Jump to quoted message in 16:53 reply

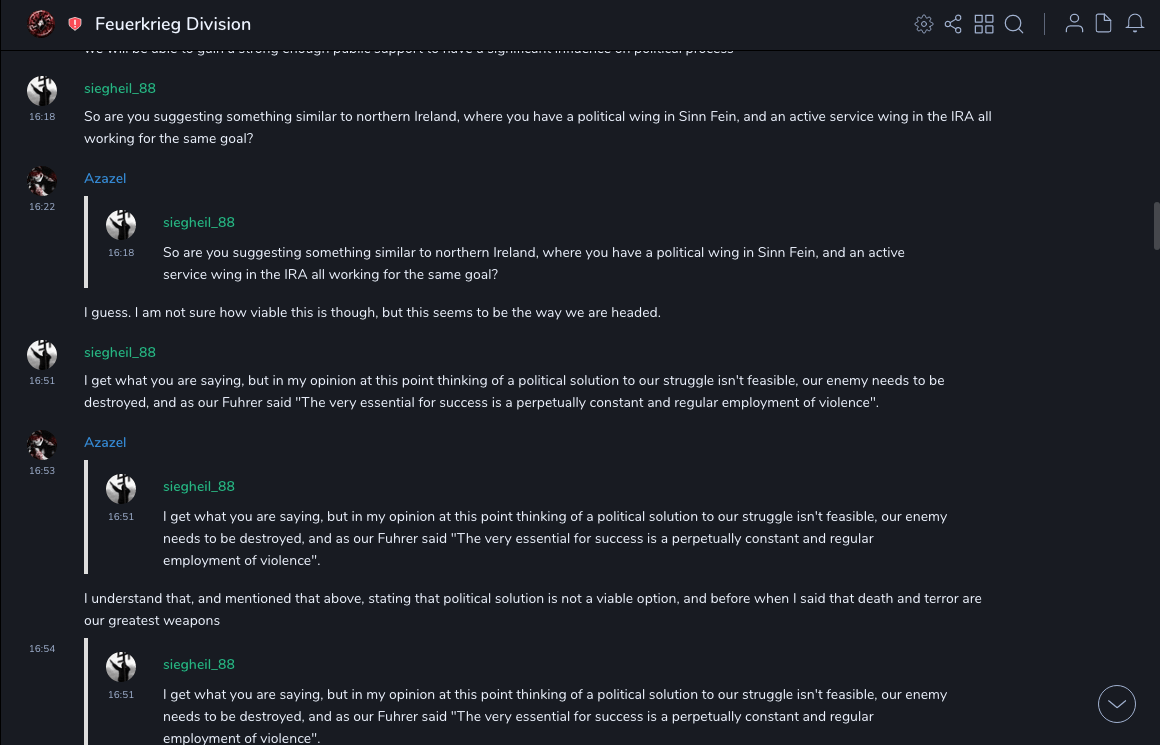pos(555,538)
